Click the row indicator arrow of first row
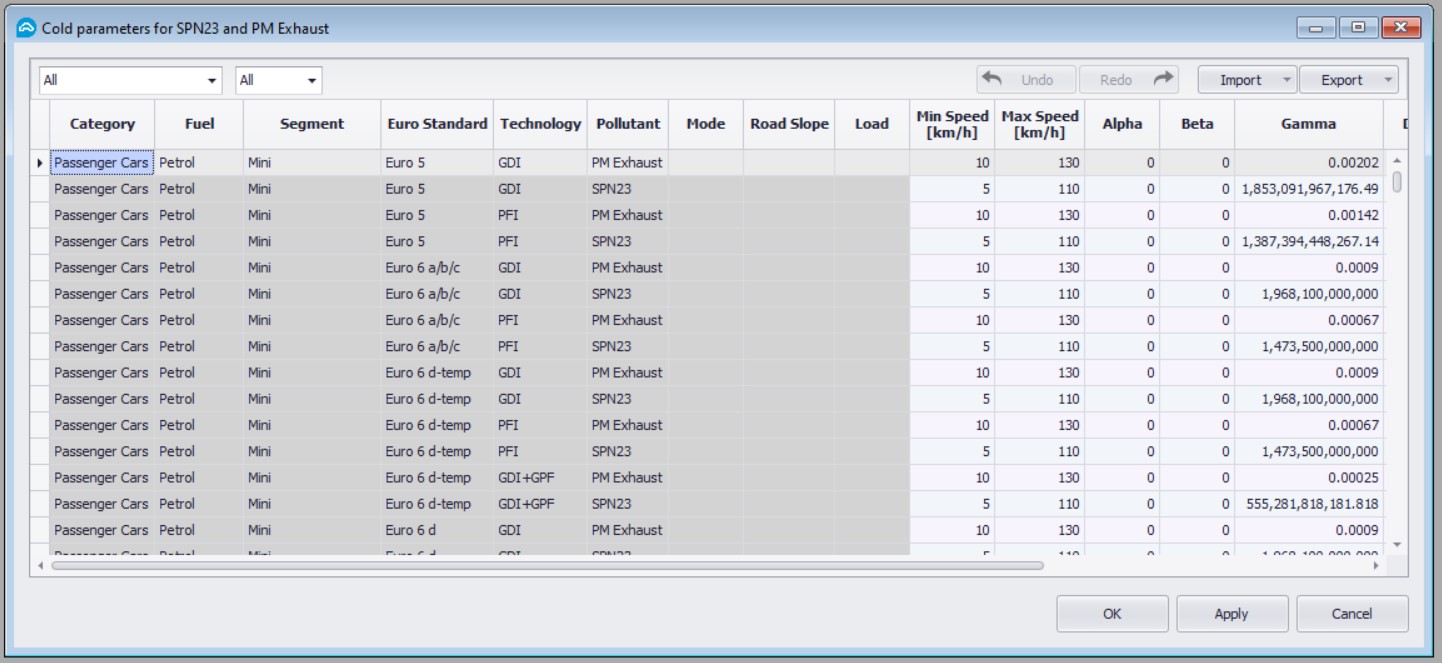1442x663 pixels. [x=40, y=163]
